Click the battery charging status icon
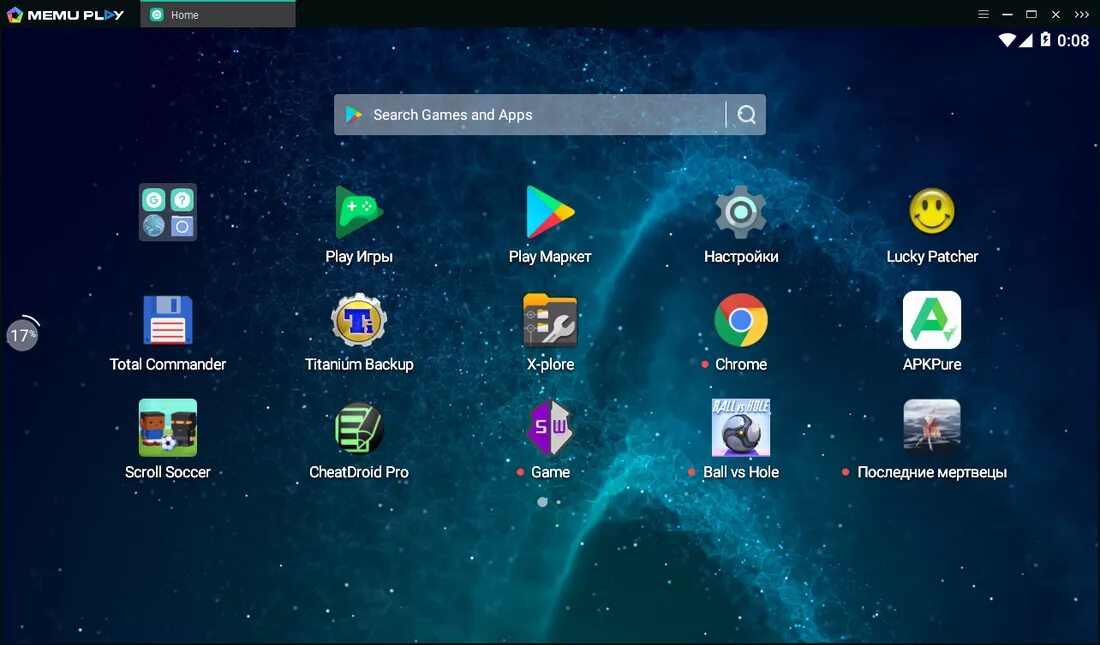This screenshot has width=1100, height=645. [1045, 39]
